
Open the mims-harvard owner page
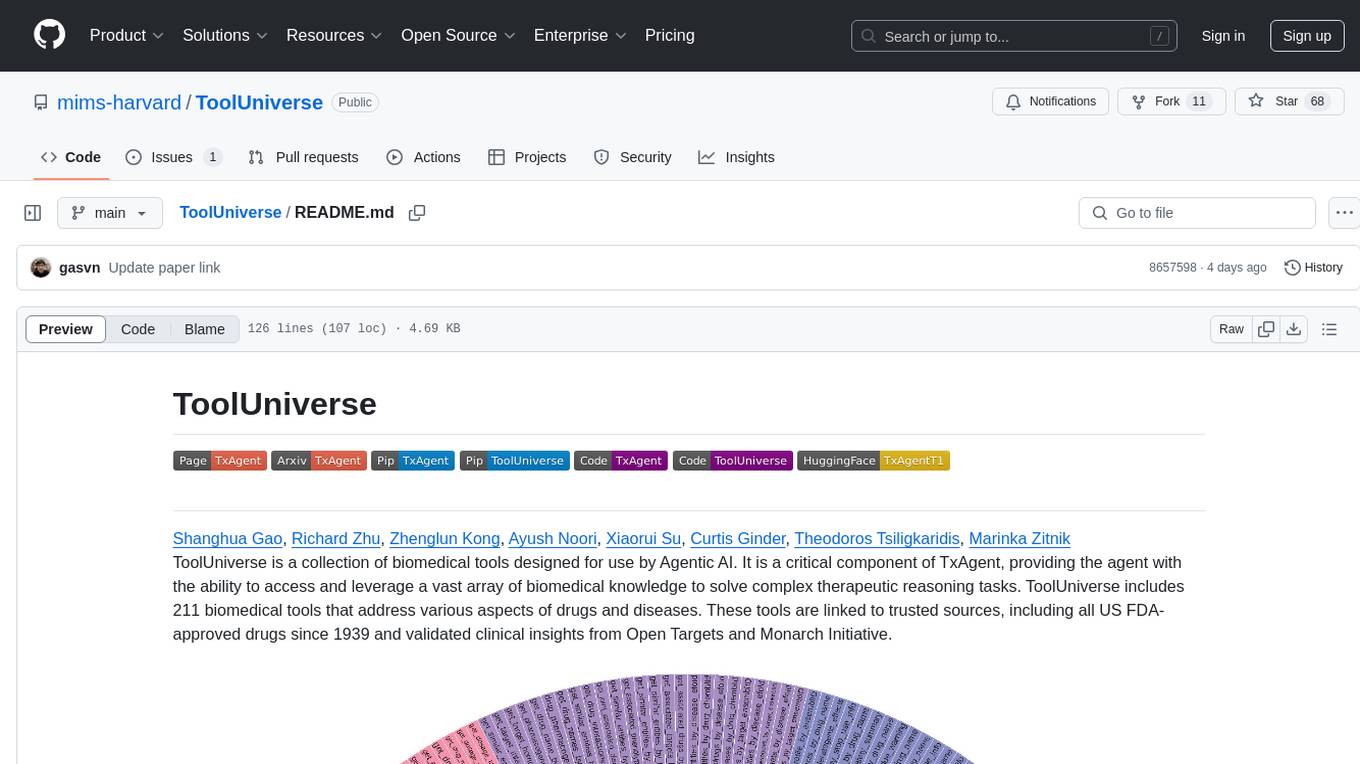pyautogui.click(x=119, y=102)
